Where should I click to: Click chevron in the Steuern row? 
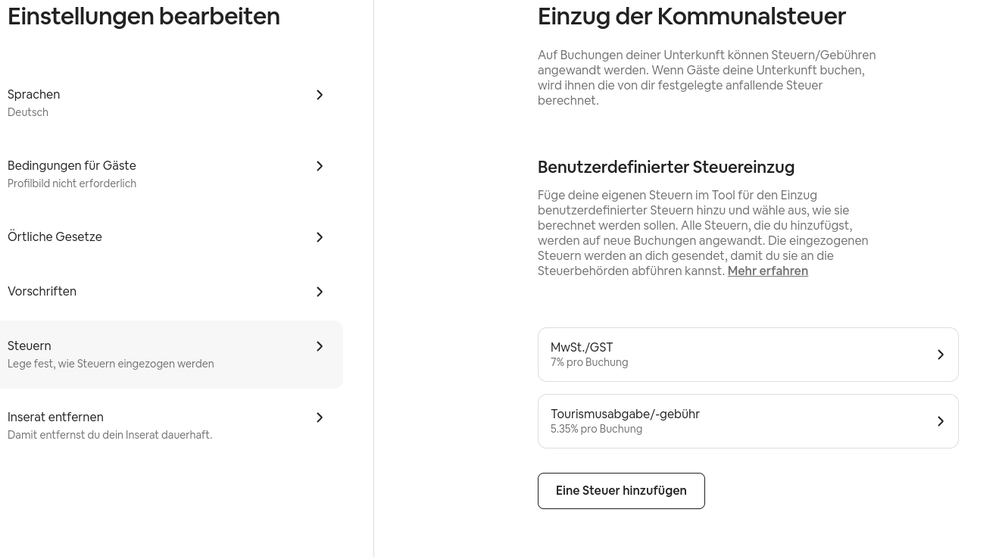[x=320, y=346]
